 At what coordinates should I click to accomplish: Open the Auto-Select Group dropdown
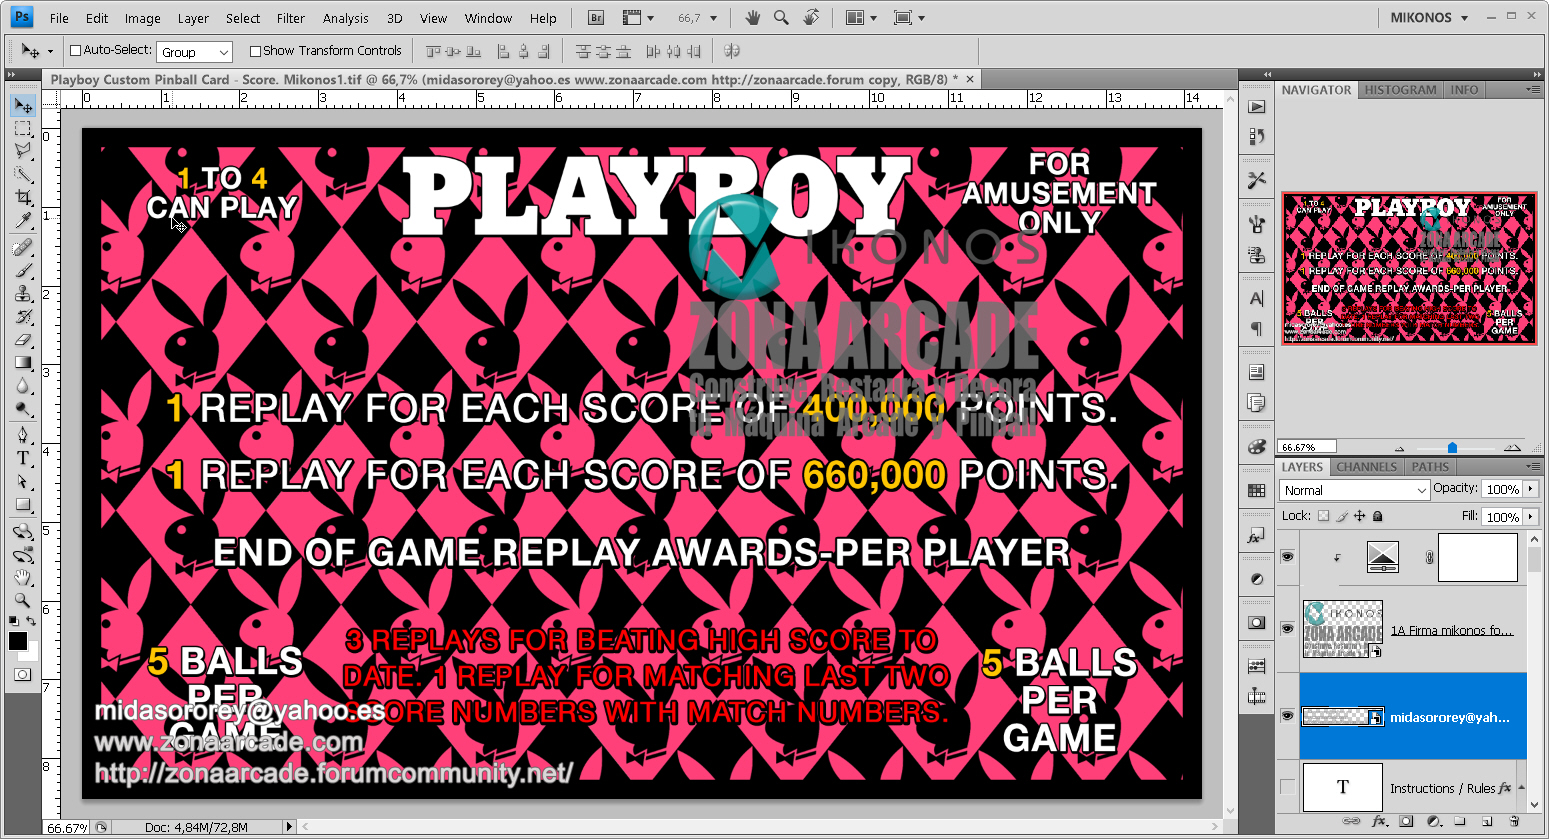coord(195,52)
